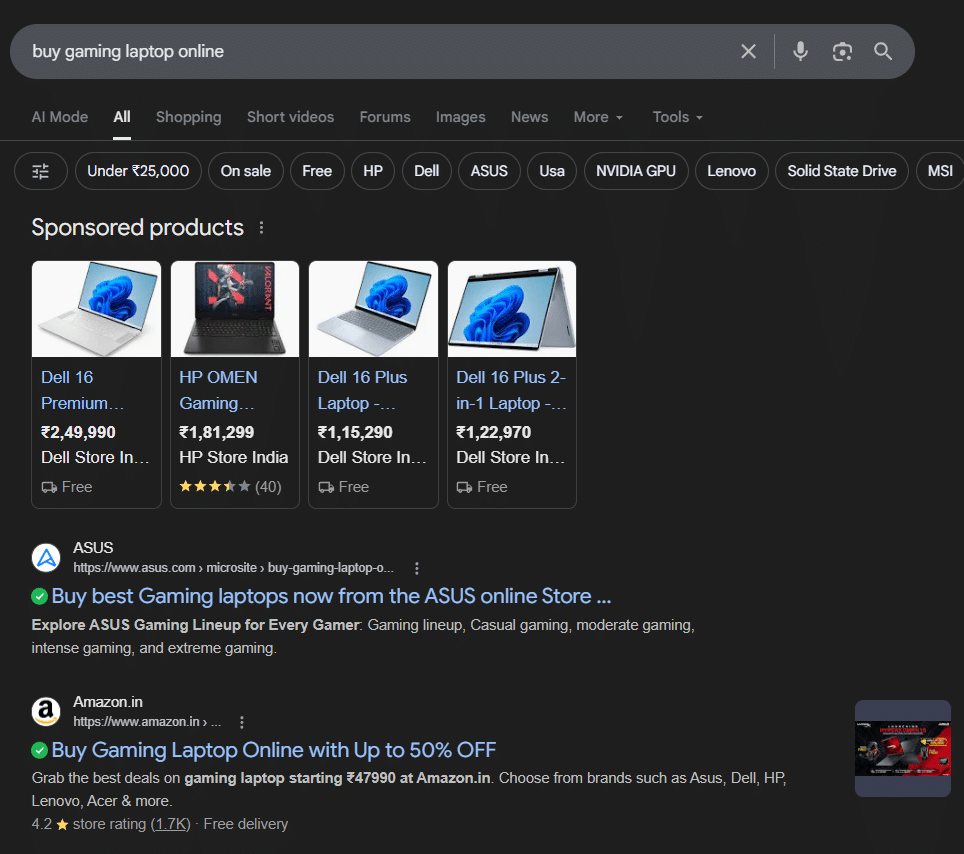Switch to the Shopping tab

point(188,117)
